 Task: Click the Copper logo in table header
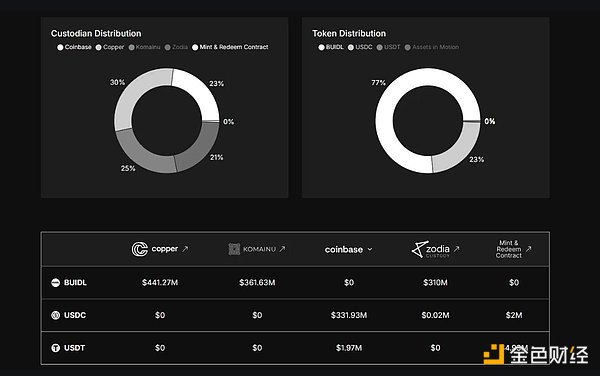155,249
